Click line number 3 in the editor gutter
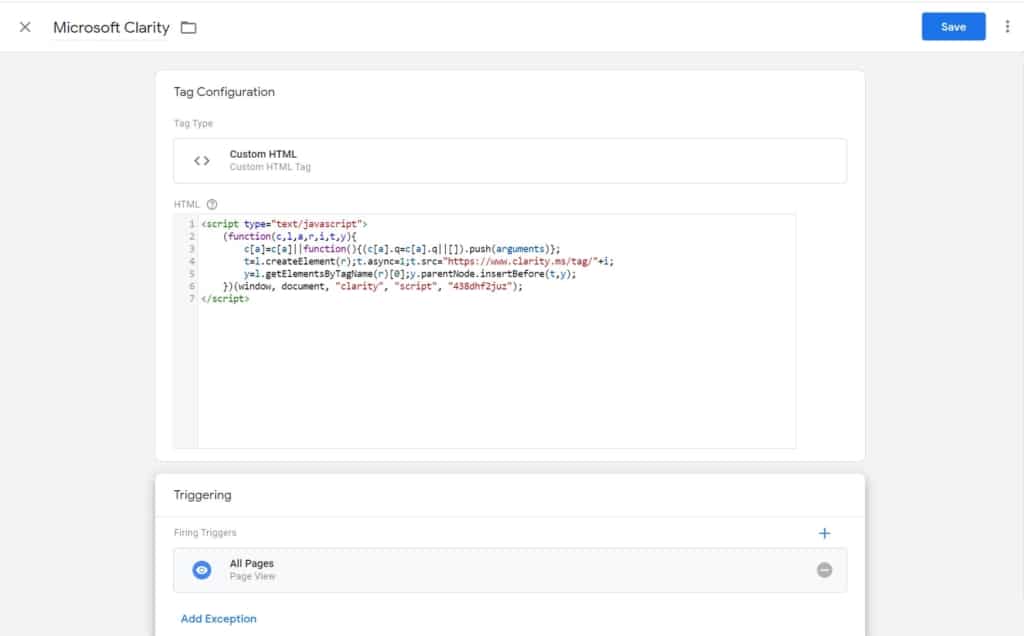Viewport: 1024px width, 636px height. pyautogui.click(x=190, y=249)
